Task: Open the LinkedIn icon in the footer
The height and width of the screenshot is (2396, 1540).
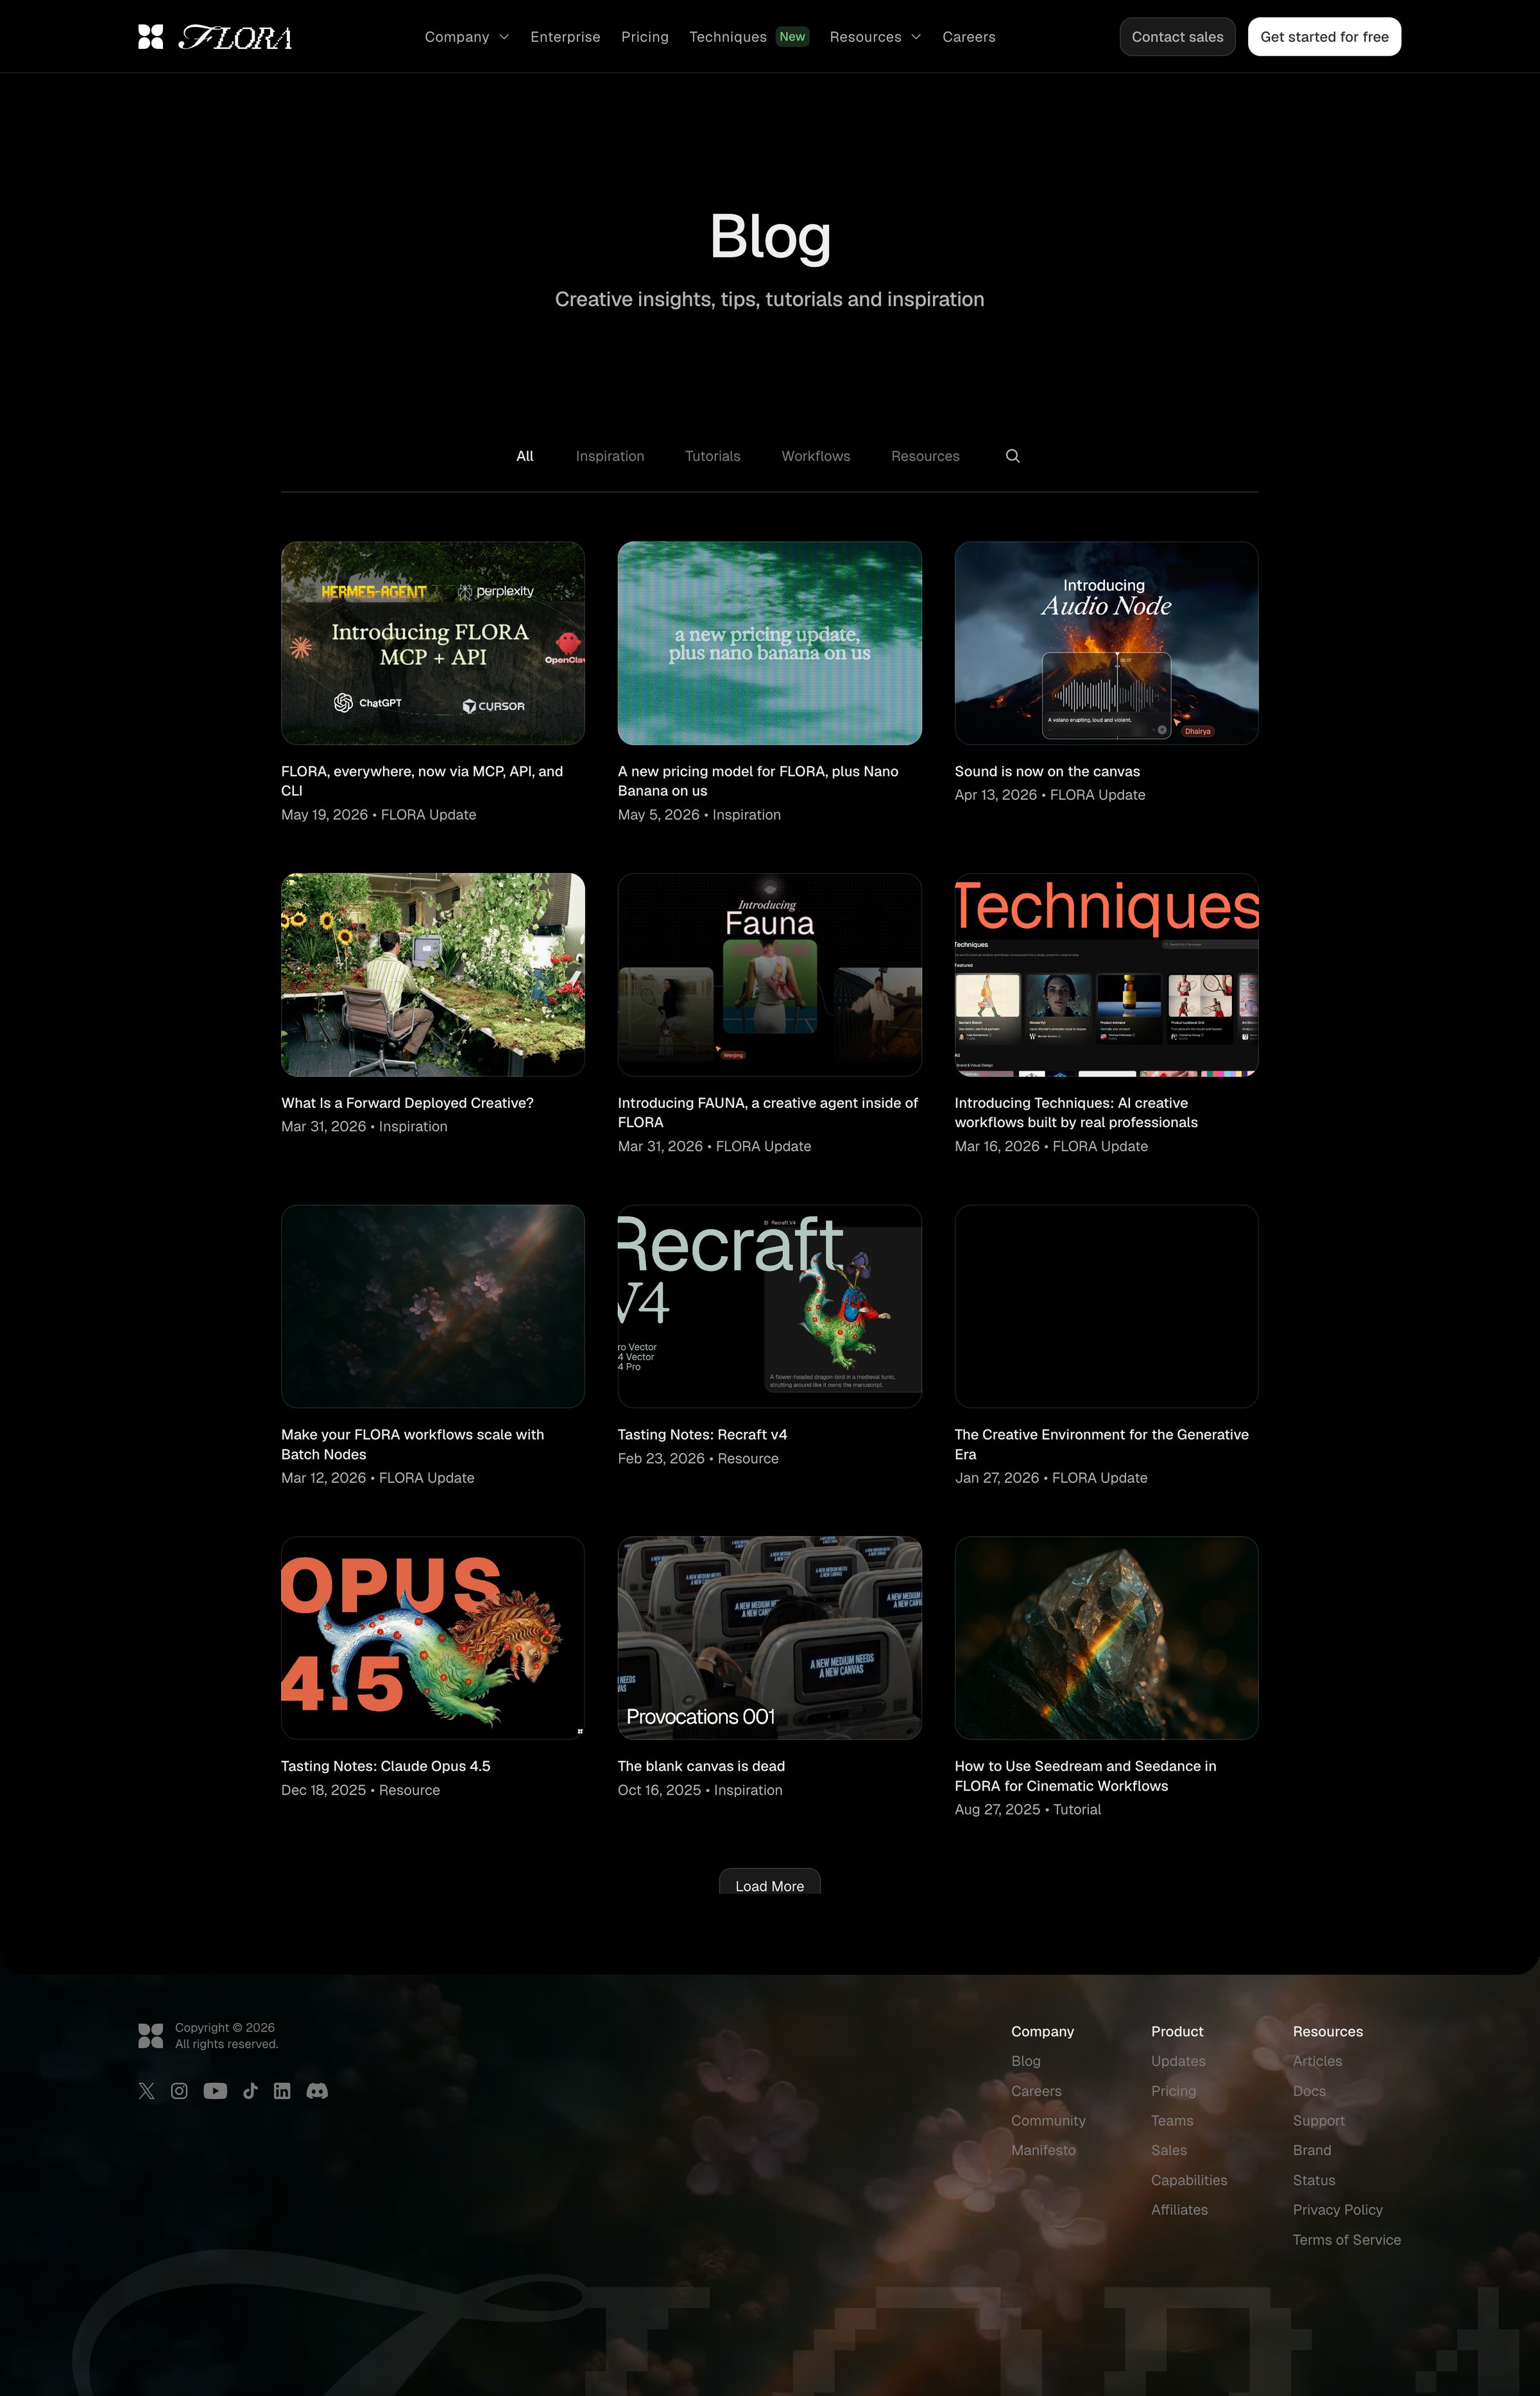Action: coord(282,2091)
